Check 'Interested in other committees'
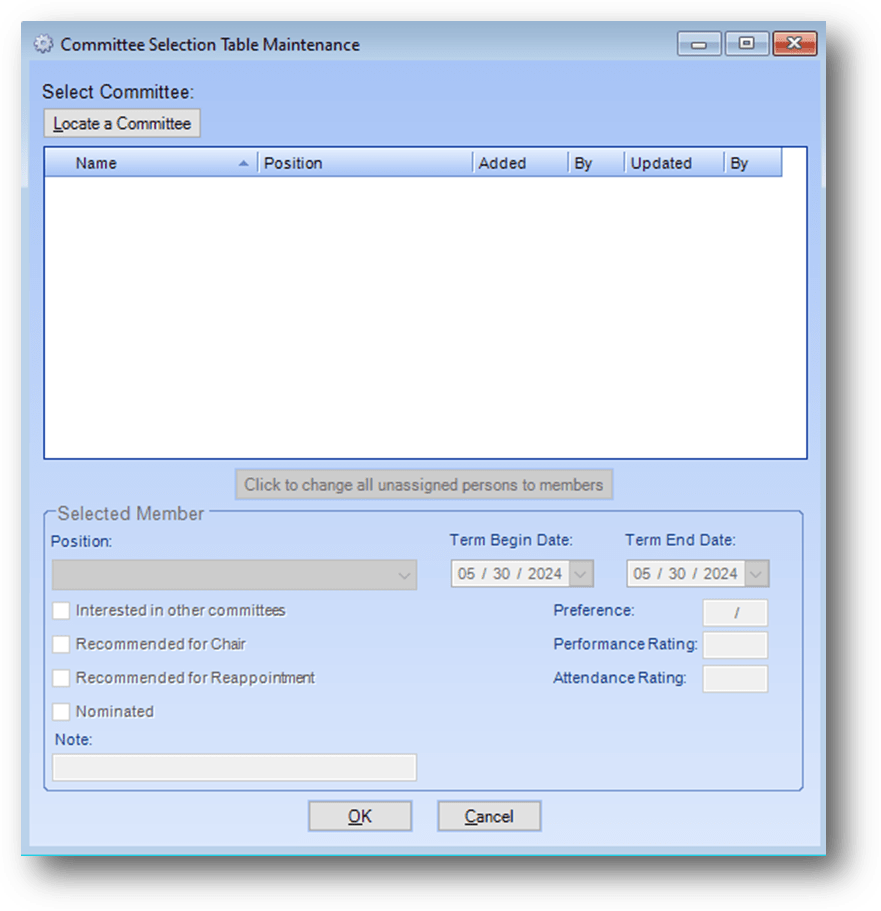The image size is (881, 911). pyautogui.click(x=61, y=610)
